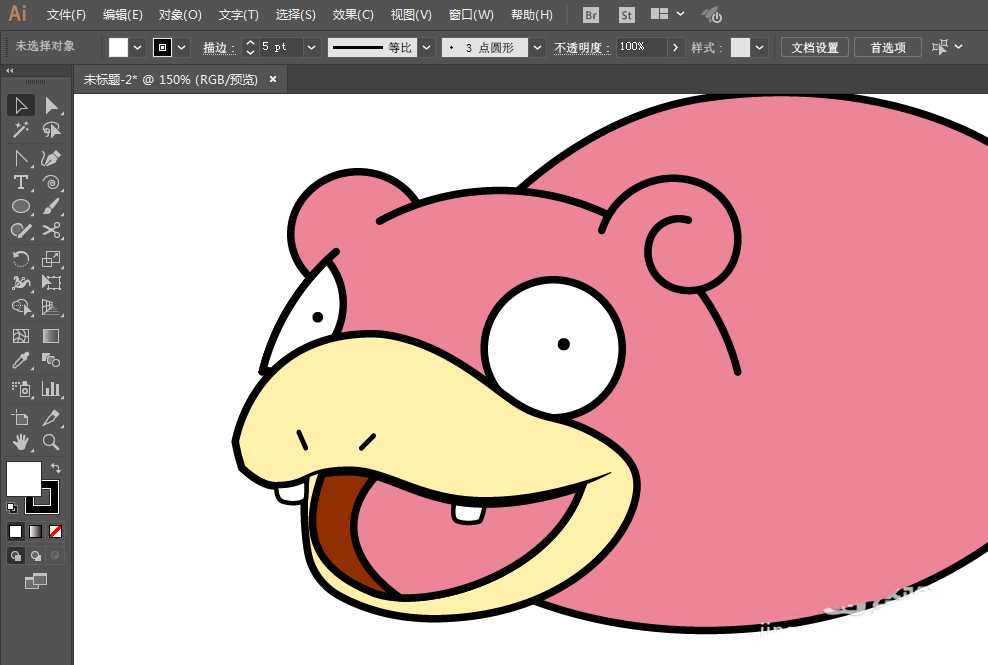This screenshot has width=988, height=665.
Task: Reset to default fill and stroke
Action: click(11, 507)
